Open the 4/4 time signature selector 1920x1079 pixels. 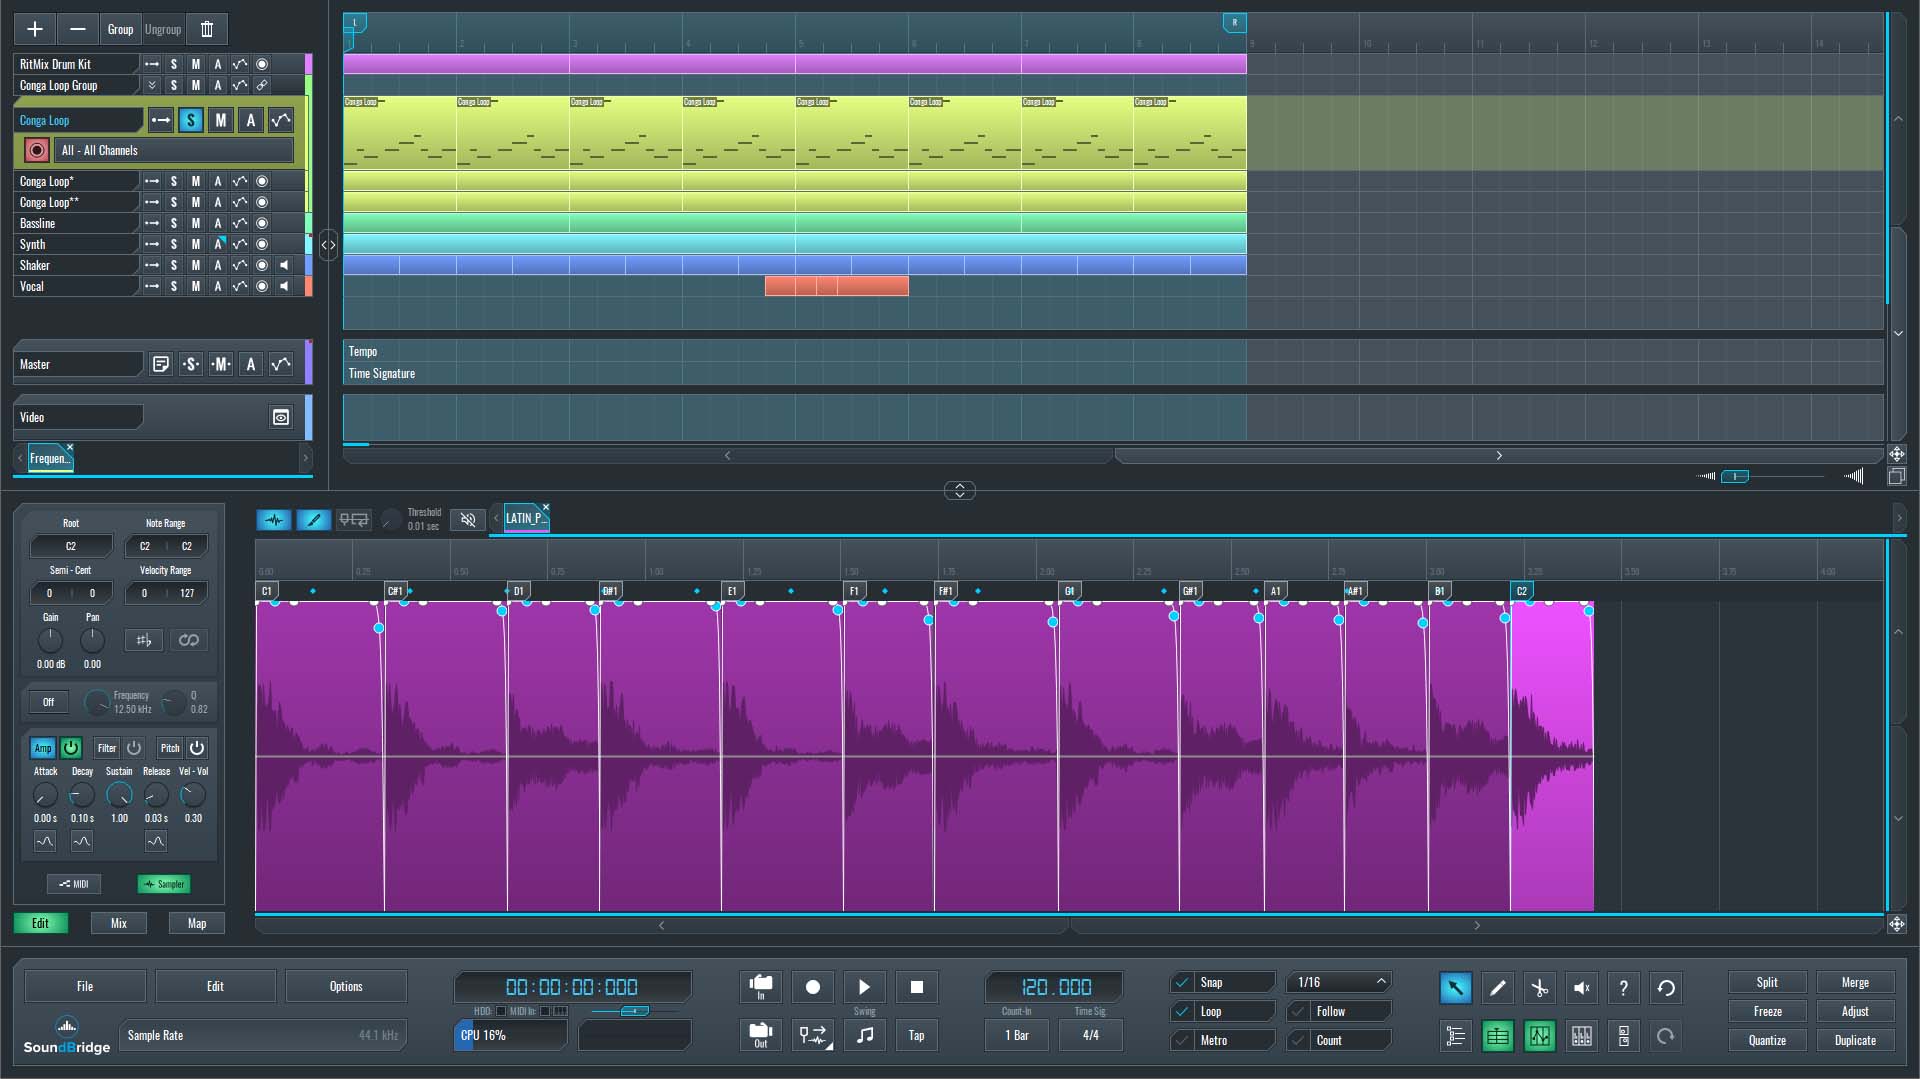pyautogui.click(x=1090, y=1036)
